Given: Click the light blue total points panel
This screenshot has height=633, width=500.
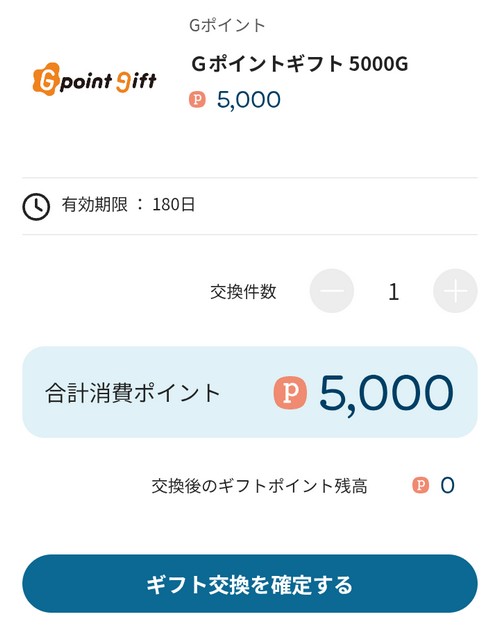Looking at the screenshot, I should click(250, 392).
